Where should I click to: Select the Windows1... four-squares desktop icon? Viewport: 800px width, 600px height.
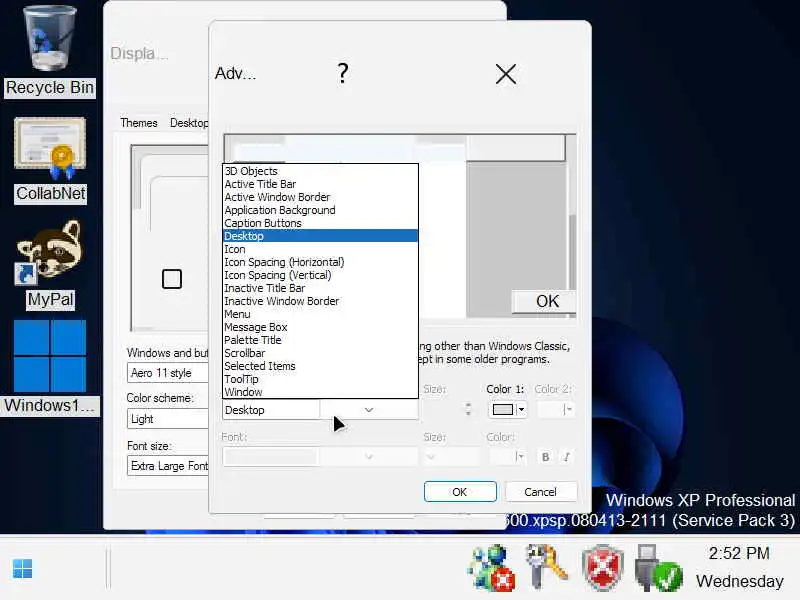pyautogui.click(x=50, y=367)
